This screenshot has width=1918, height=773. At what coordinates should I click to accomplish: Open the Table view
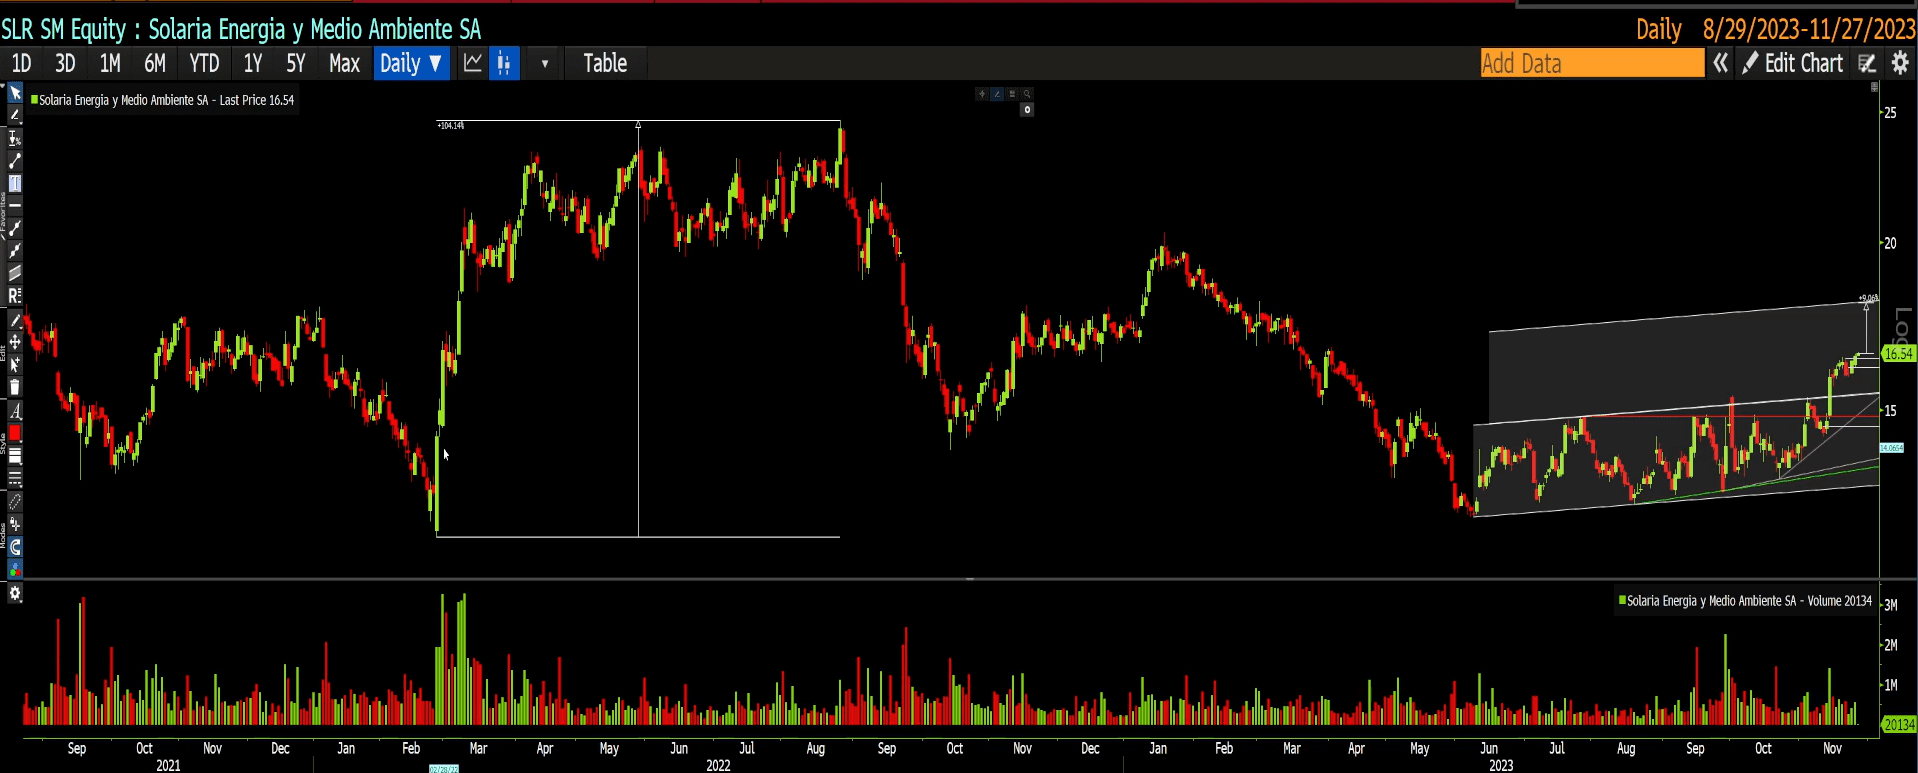click(605, 63)
